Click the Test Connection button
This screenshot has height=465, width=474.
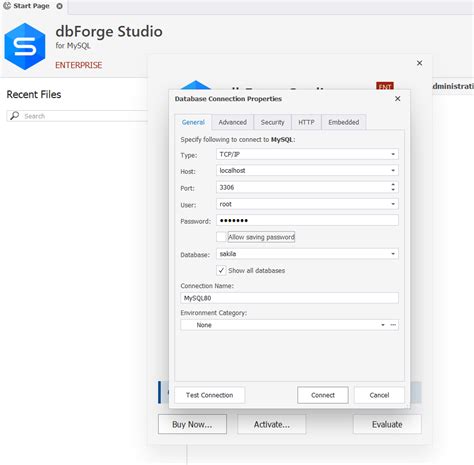pos(209,395)
